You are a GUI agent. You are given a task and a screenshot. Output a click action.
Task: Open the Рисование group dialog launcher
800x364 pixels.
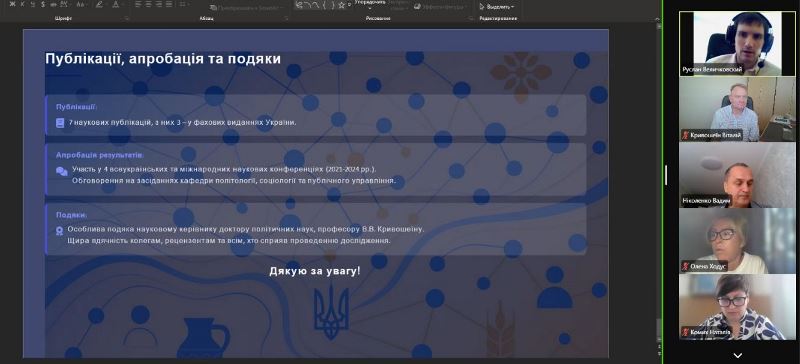[x=471, y=18]
